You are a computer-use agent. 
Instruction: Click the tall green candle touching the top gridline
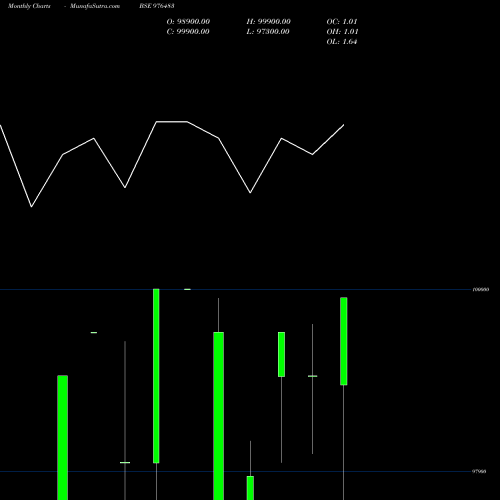point(156,376)
